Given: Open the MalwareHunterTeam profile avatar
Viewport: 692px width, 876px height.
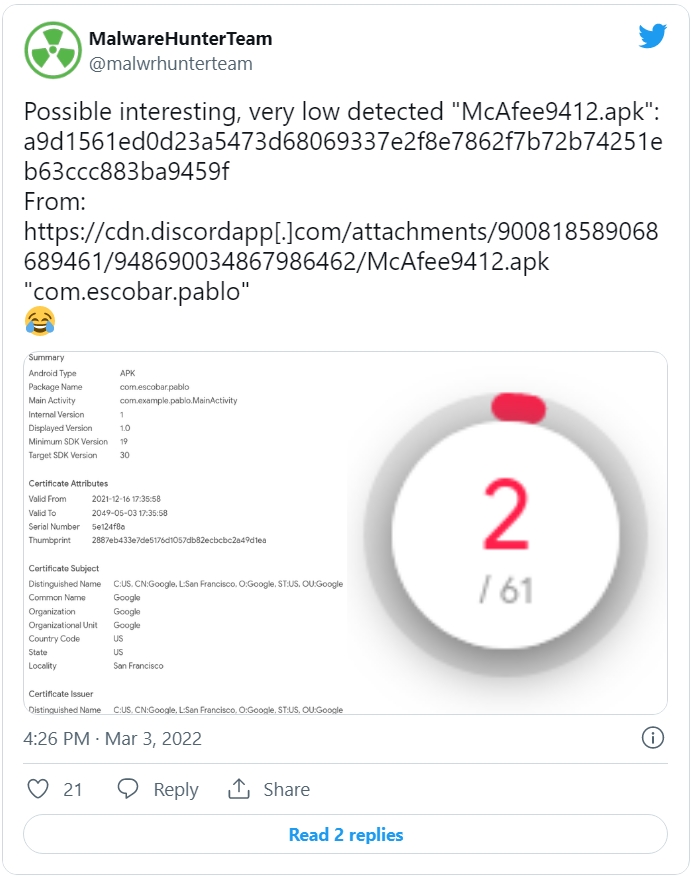Looking at the screenshot, I should click(x=53, y=50).
